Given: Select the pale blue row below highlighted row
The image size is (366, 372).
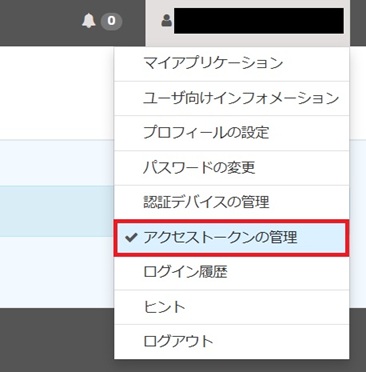Looking at the screenshot, I should pos(57,272).
